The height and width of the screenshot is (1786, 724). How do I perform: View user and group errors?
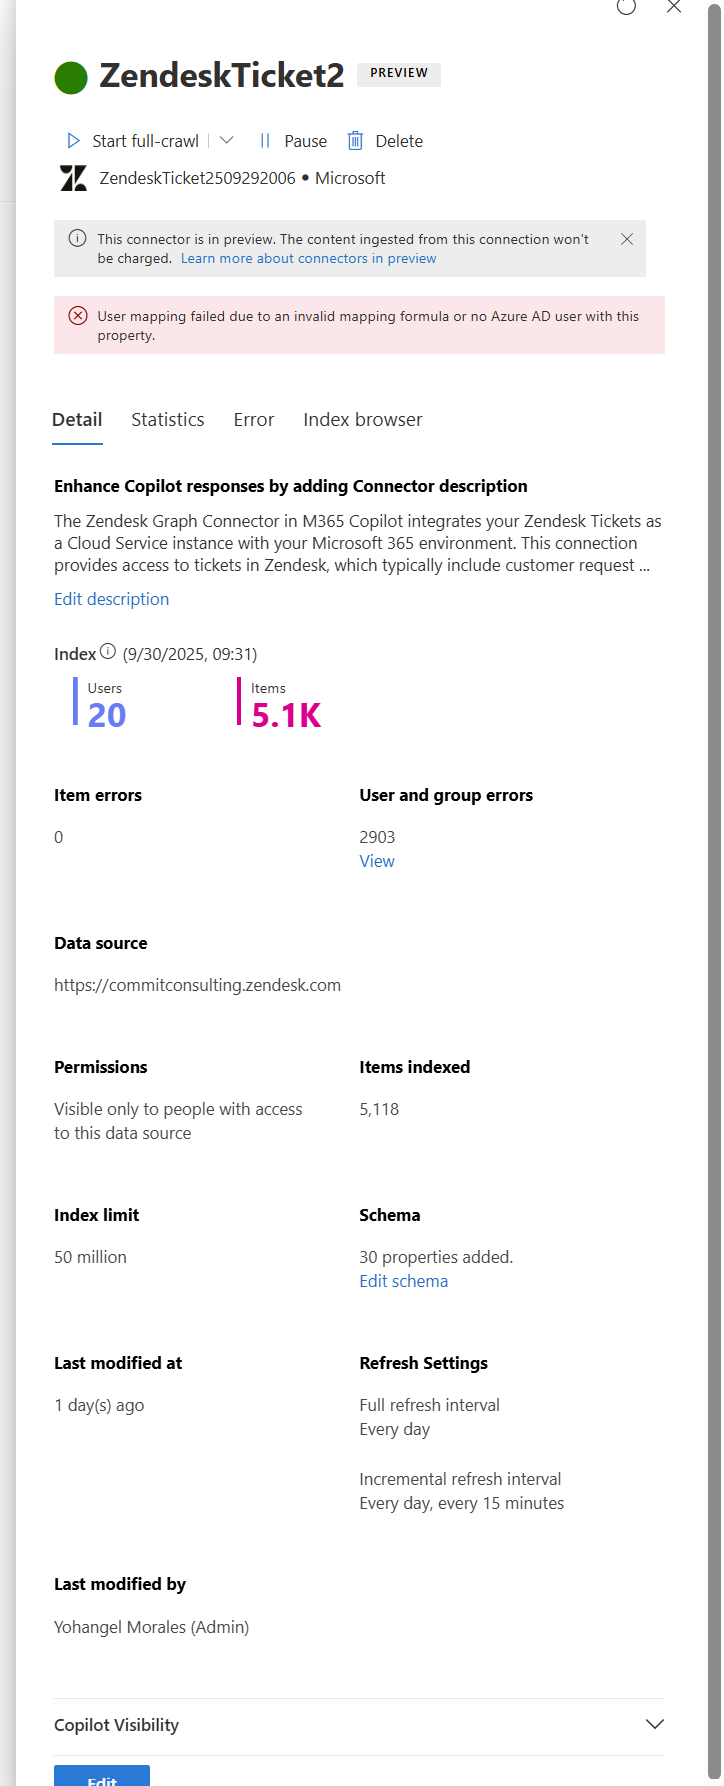(x=377, y=861)
